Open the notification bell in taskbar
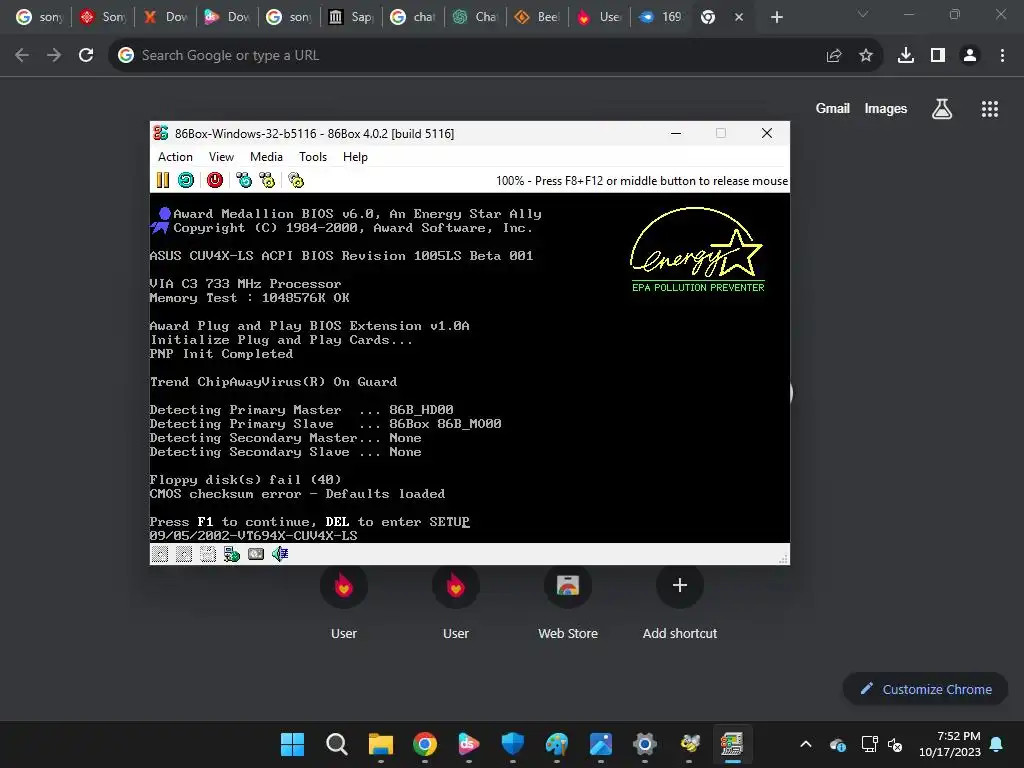 click(997, 744)
